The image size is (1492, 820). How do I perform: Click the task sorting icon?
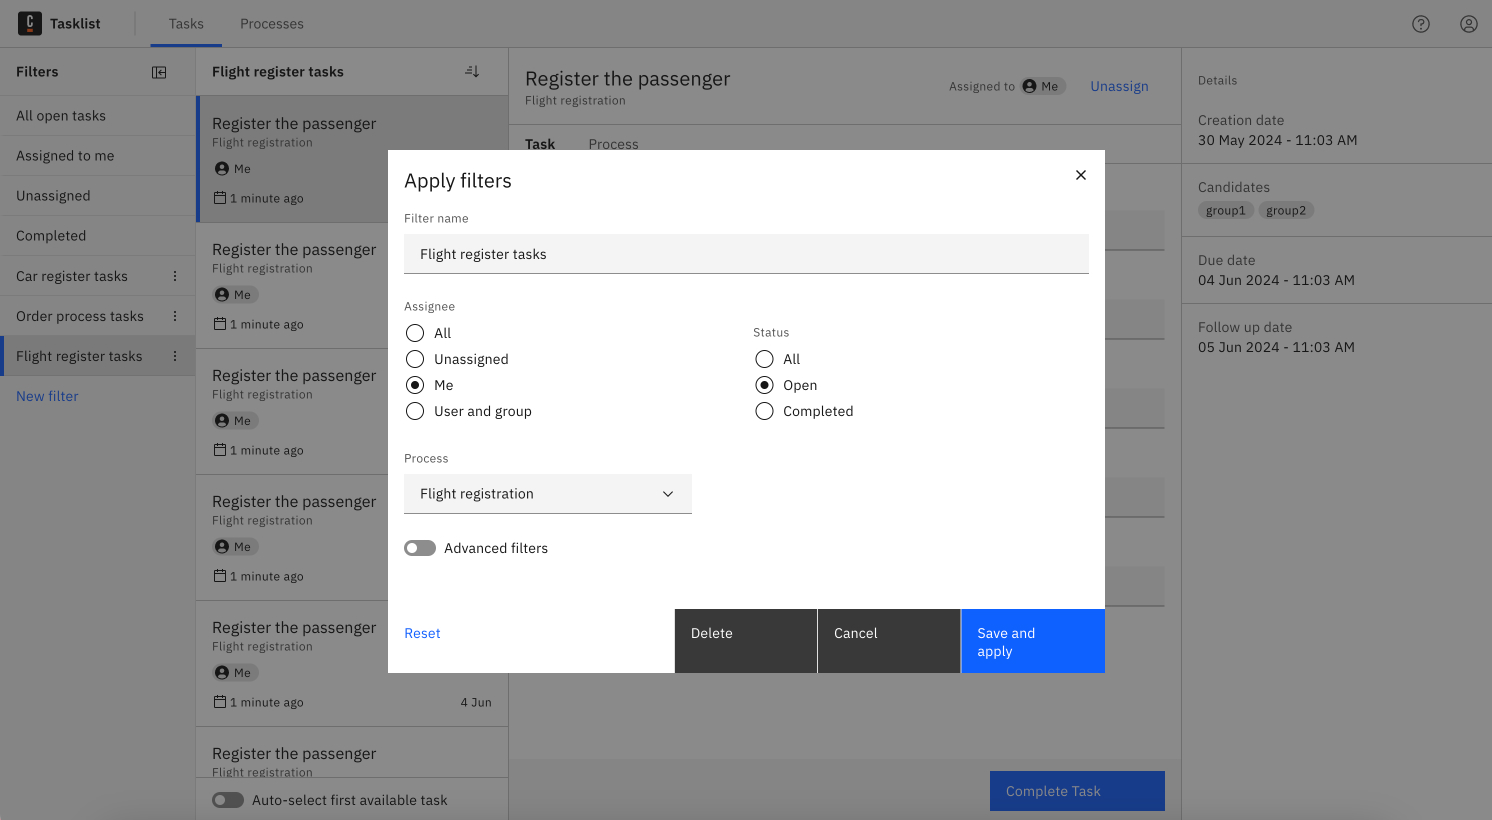(471, 70)
